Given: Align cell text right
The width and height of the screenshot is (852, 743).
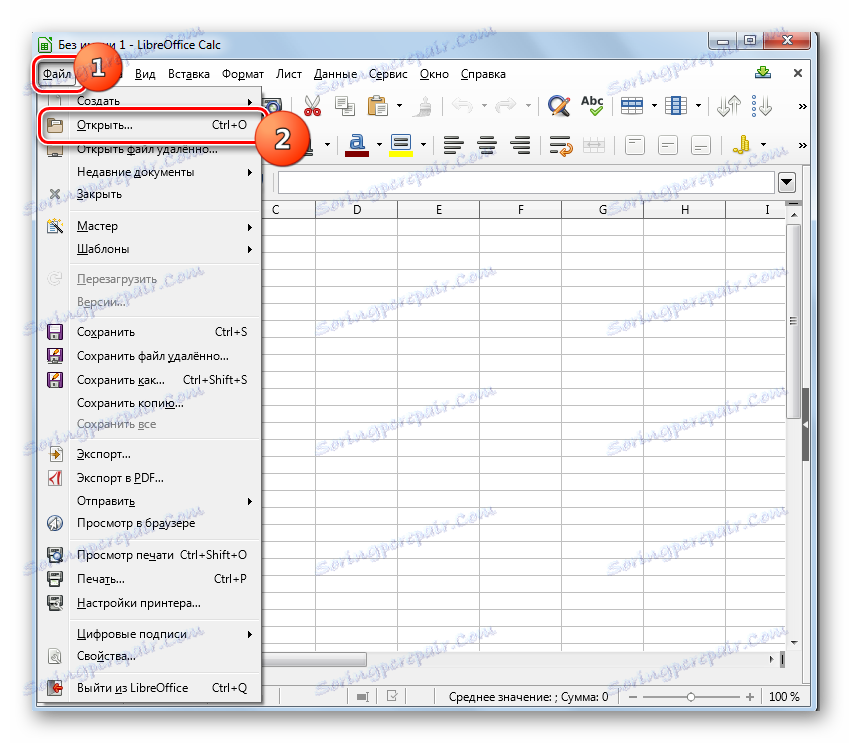Looking at the screenshot, I should click(521, 146).
